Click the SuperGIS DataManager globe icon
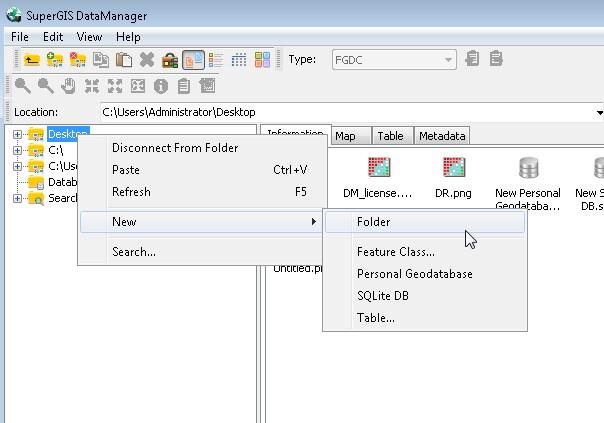 pos(14,15)
